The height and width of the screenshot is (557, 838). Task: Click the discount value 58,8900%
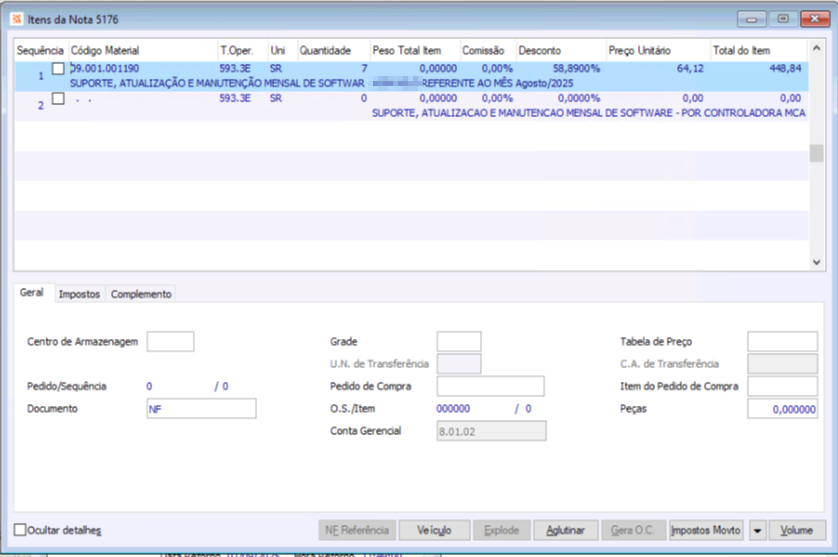pyautogui.click(x=576, y=68)
